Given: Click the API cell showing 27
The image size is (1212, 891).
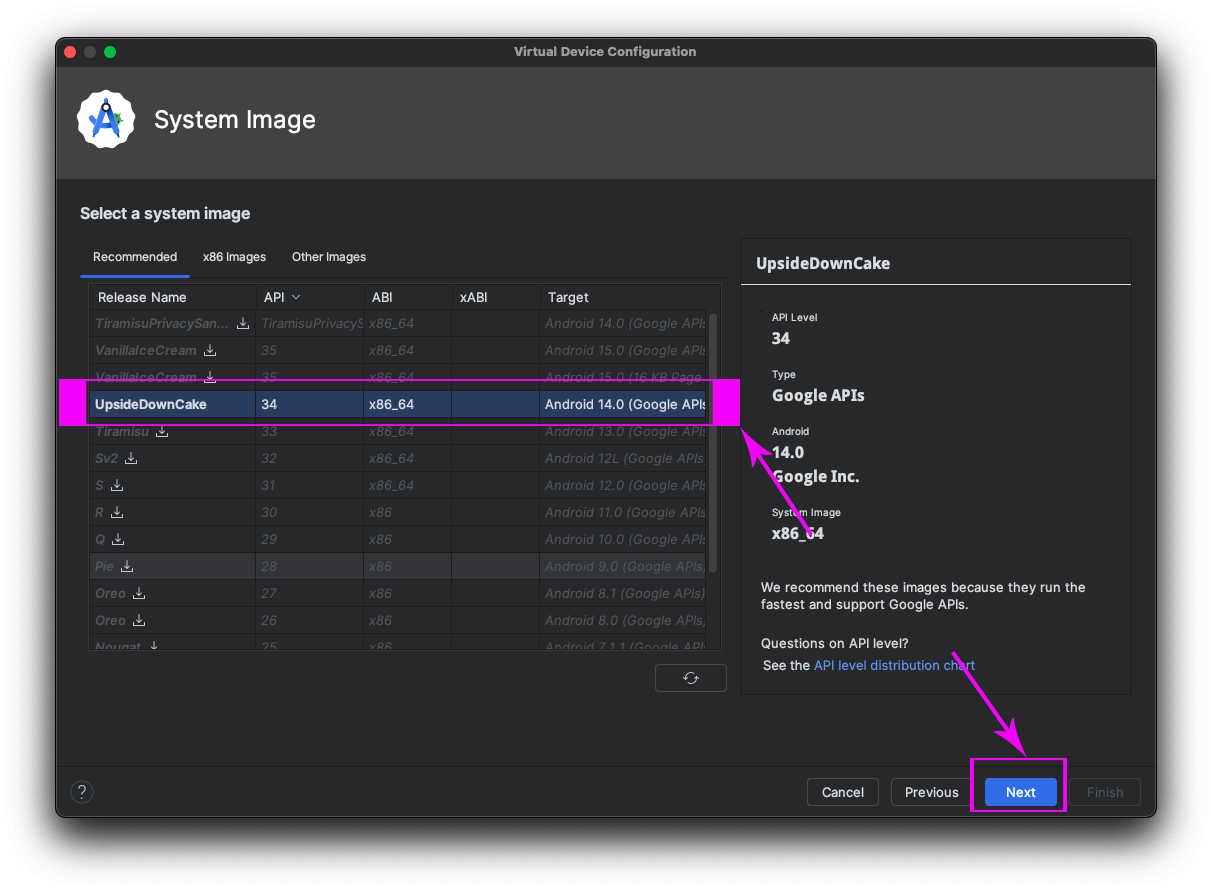Looking at the screenshot, I should (310, 594).
